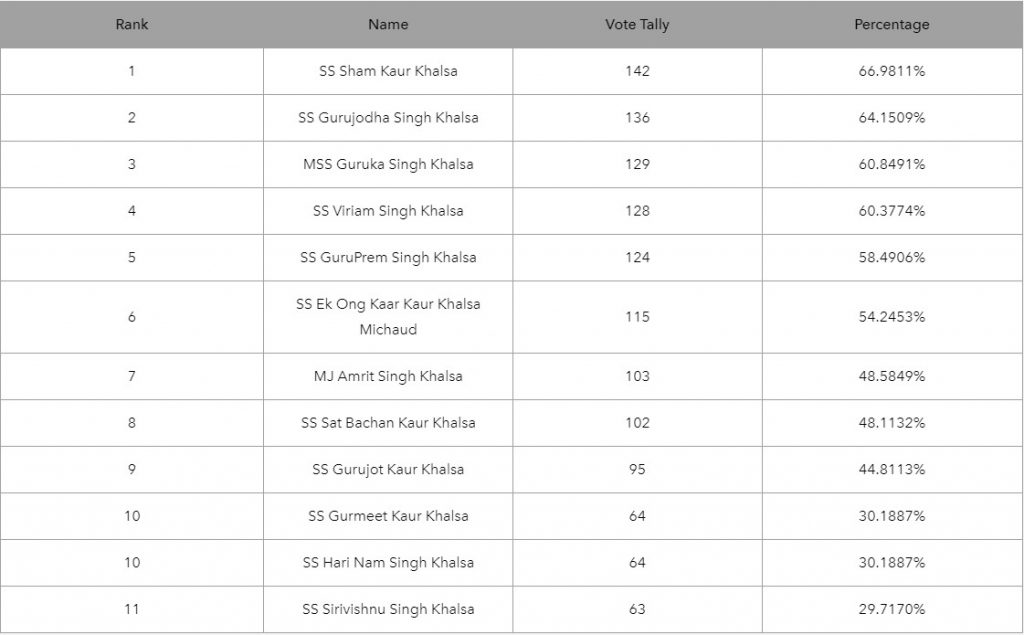
Task: Click the Vote Tally column header
Action: (637, 24)
